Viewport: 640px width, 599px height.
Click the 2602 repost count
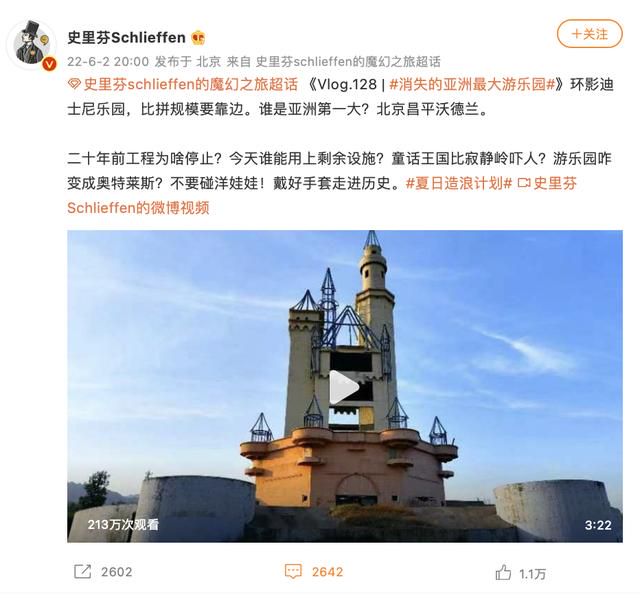[x=117, y=572]
